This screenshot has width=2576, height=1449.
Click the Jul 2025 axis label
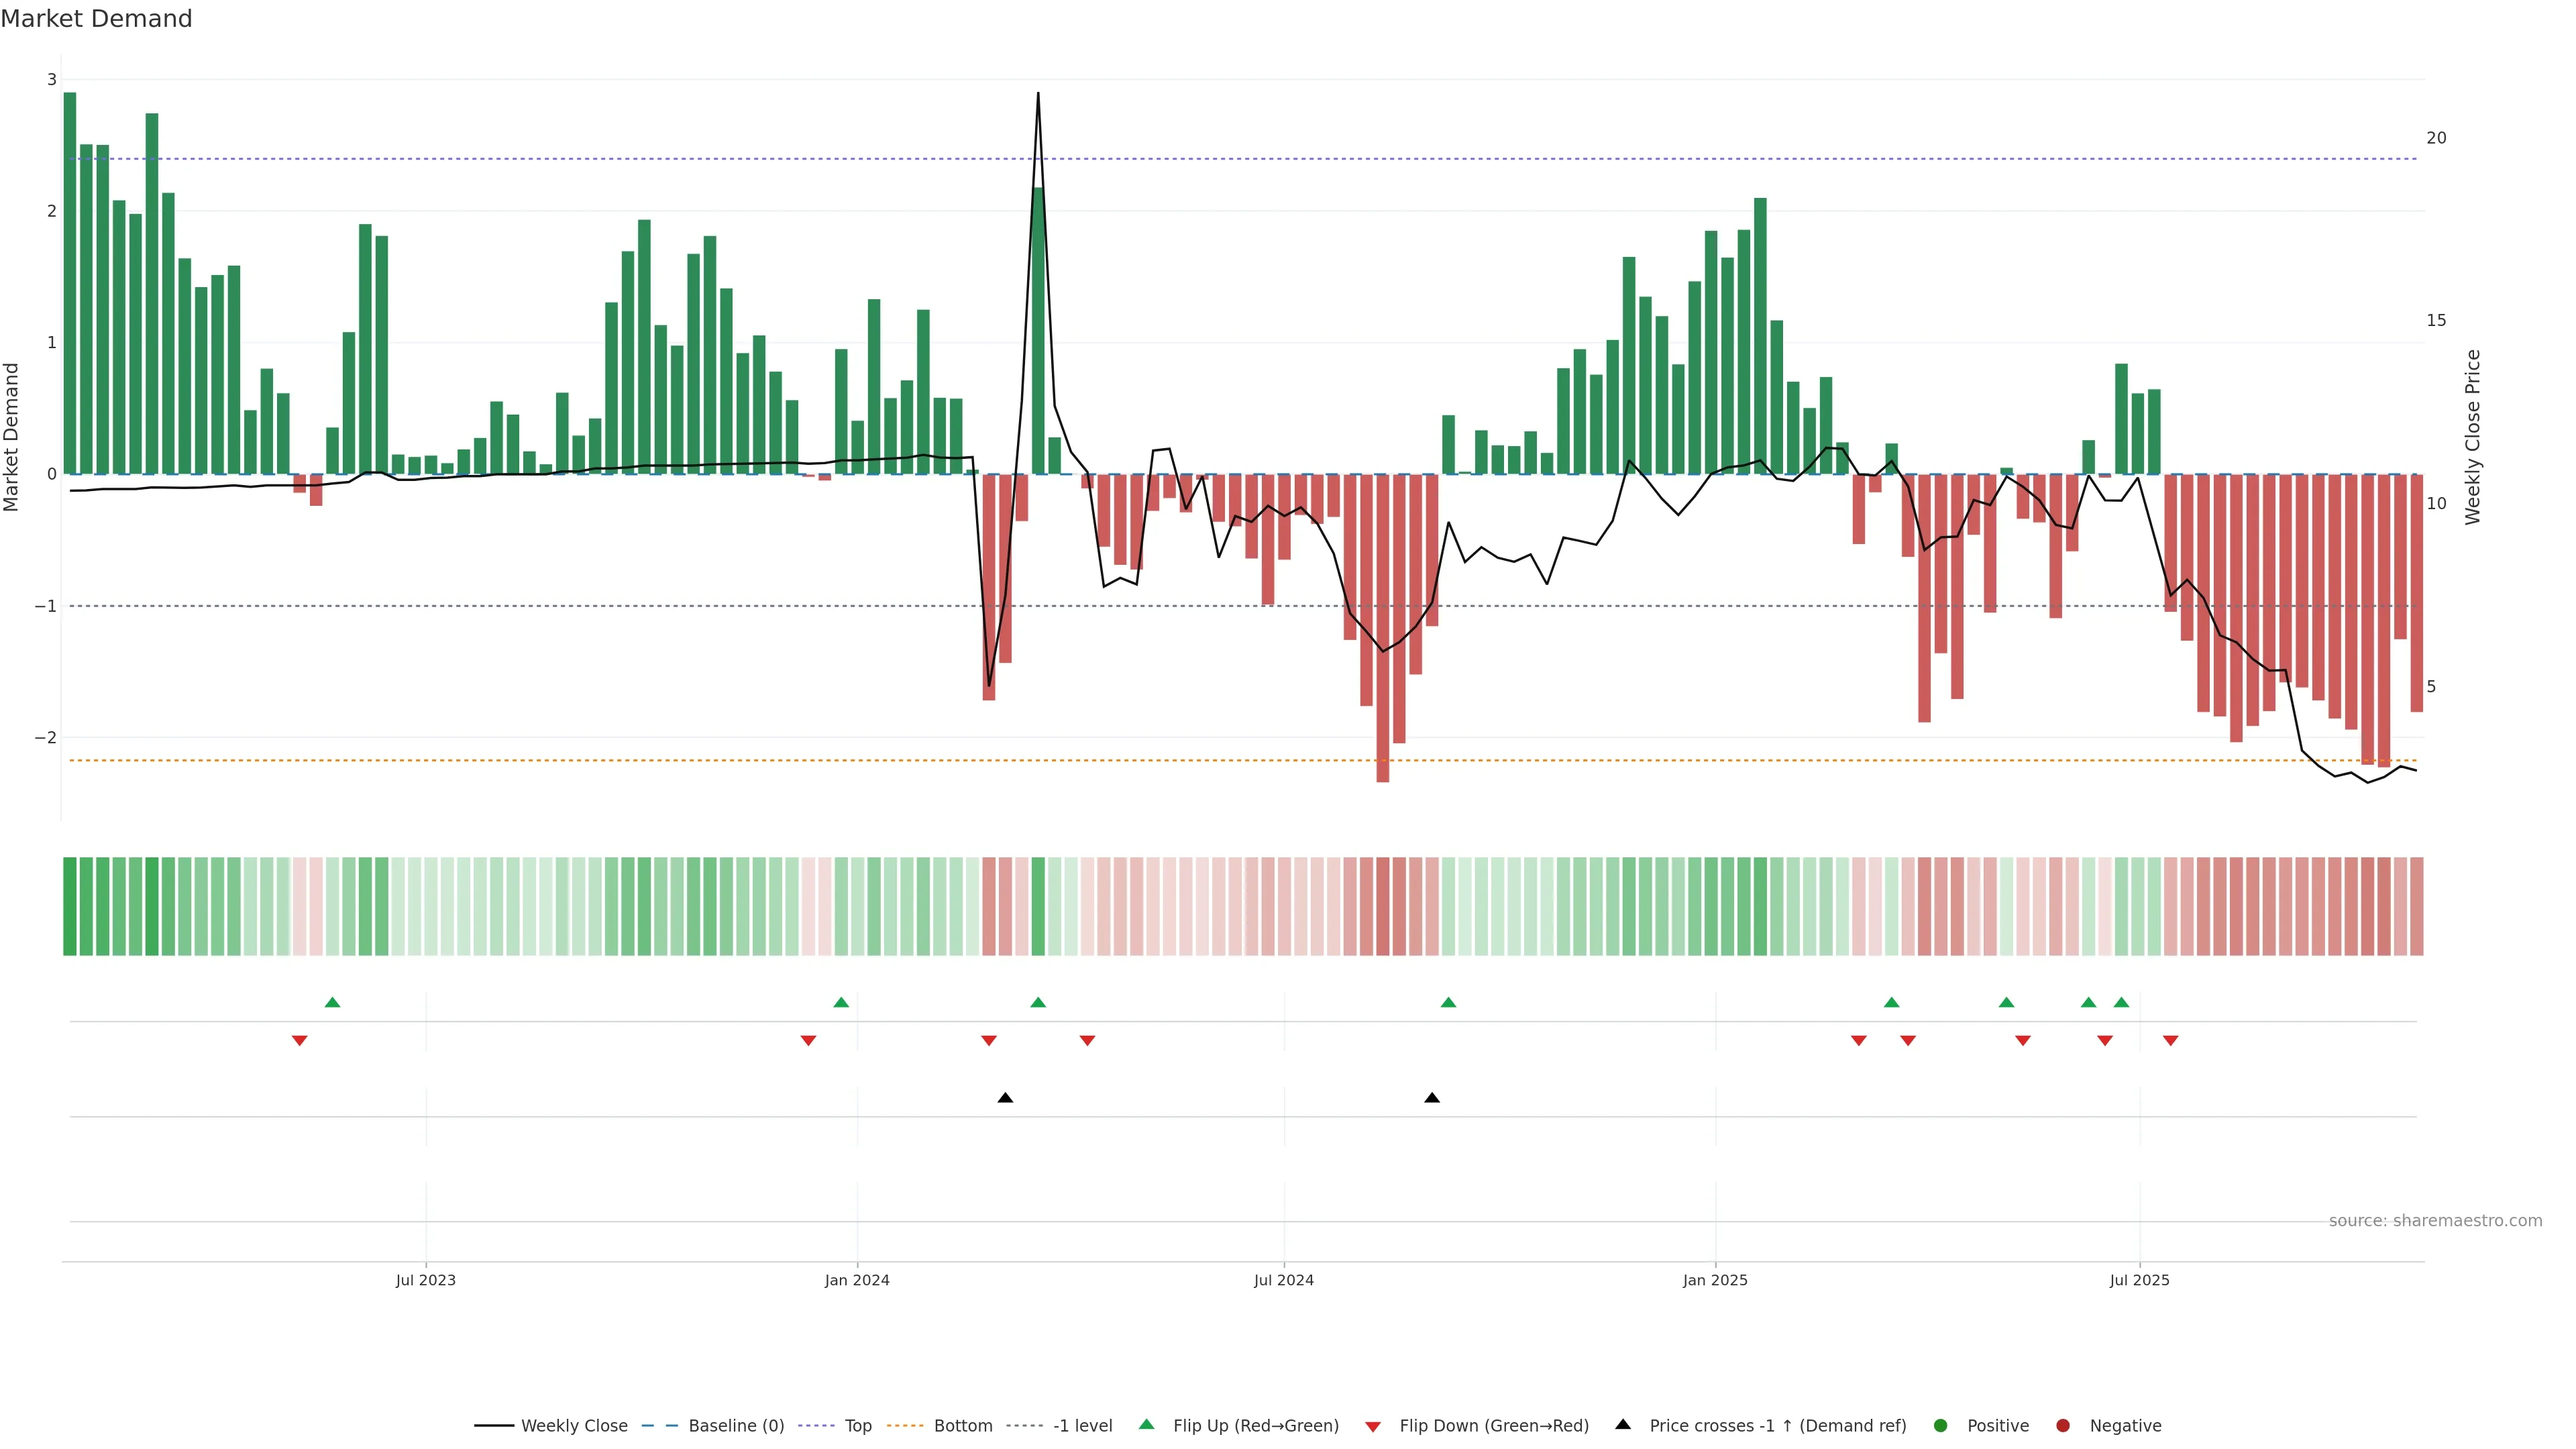2140,1280
